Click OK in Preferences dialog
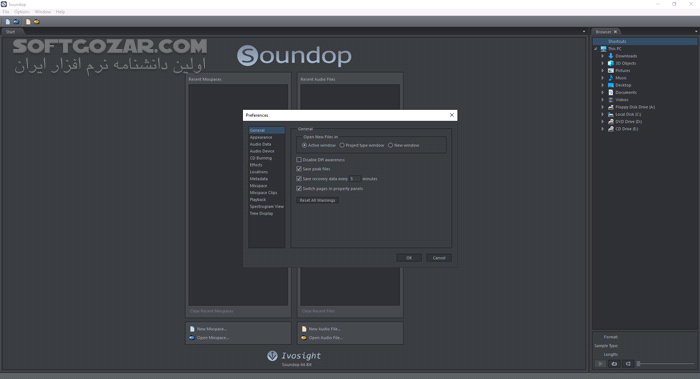 coord(409,258)
